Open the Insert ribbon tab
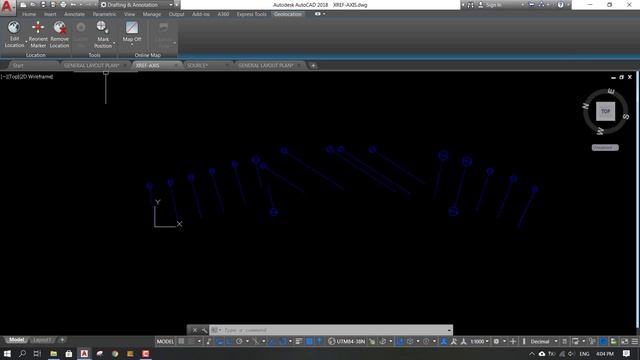Viewport: 640px width, 360px height. point(50,14)
